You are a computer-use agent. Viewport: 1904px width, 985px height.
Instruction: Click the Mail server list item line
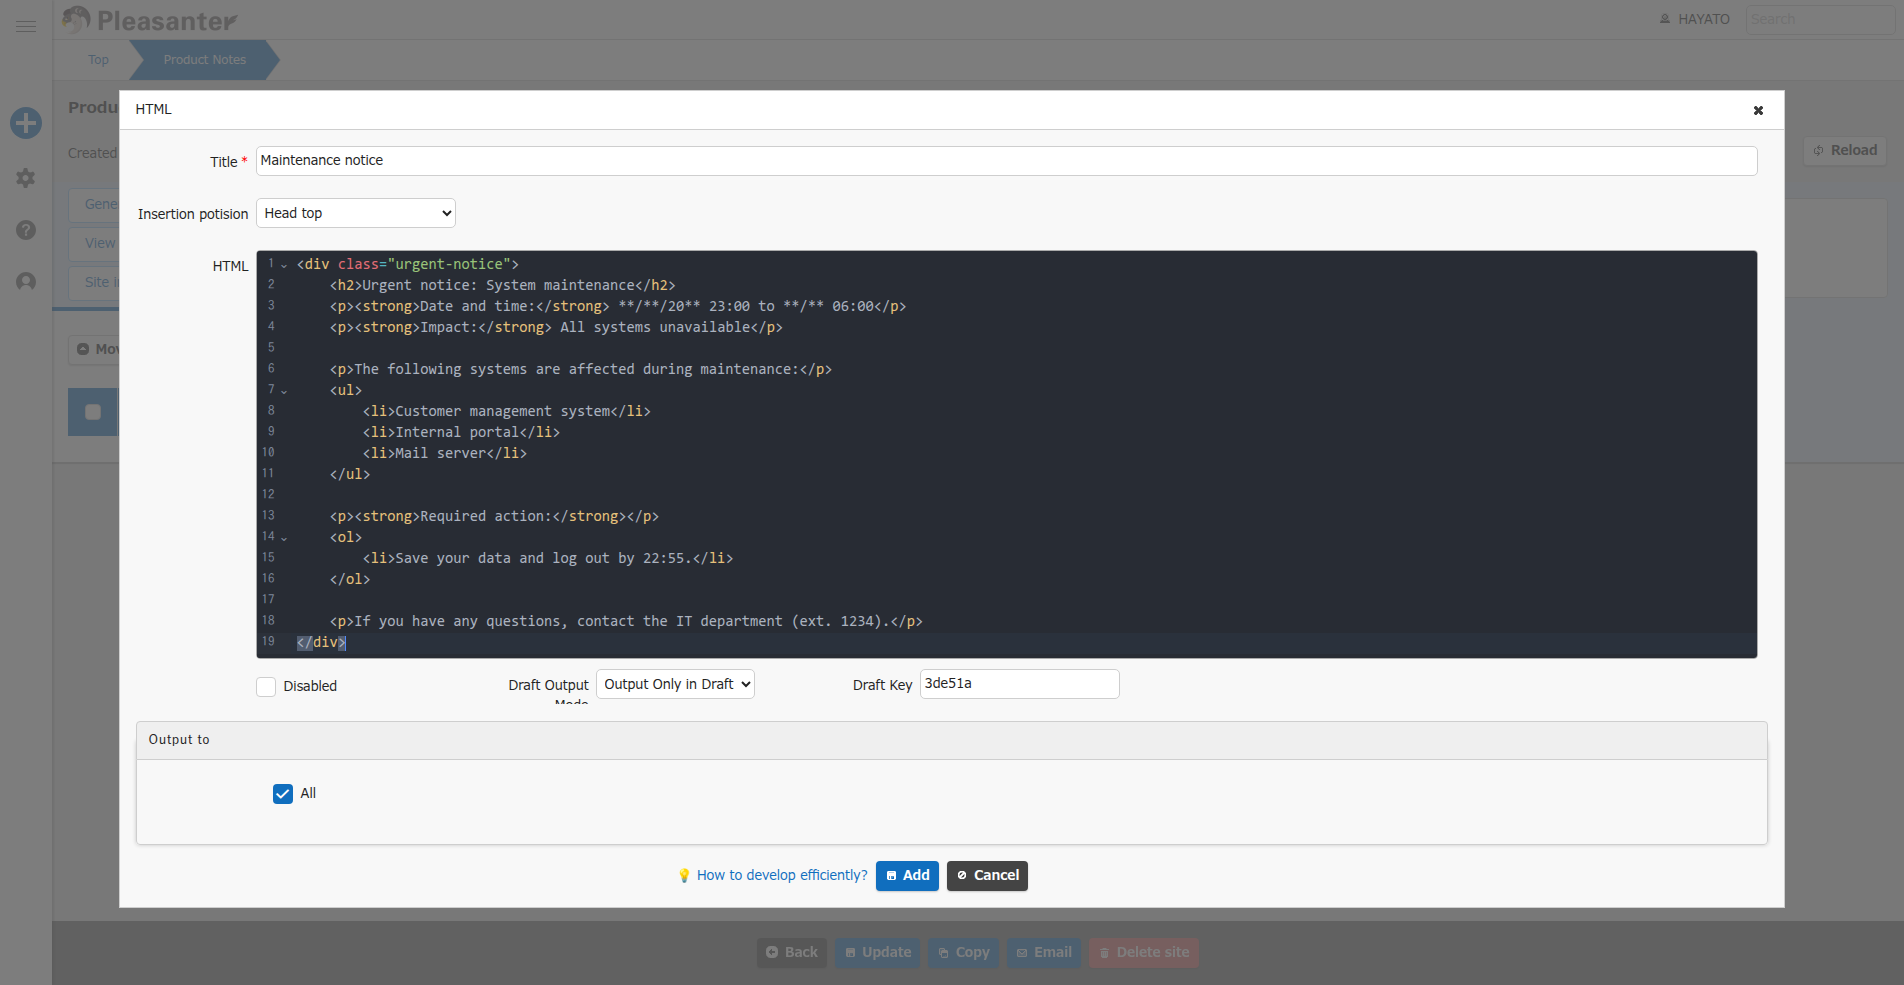[445, 454]
